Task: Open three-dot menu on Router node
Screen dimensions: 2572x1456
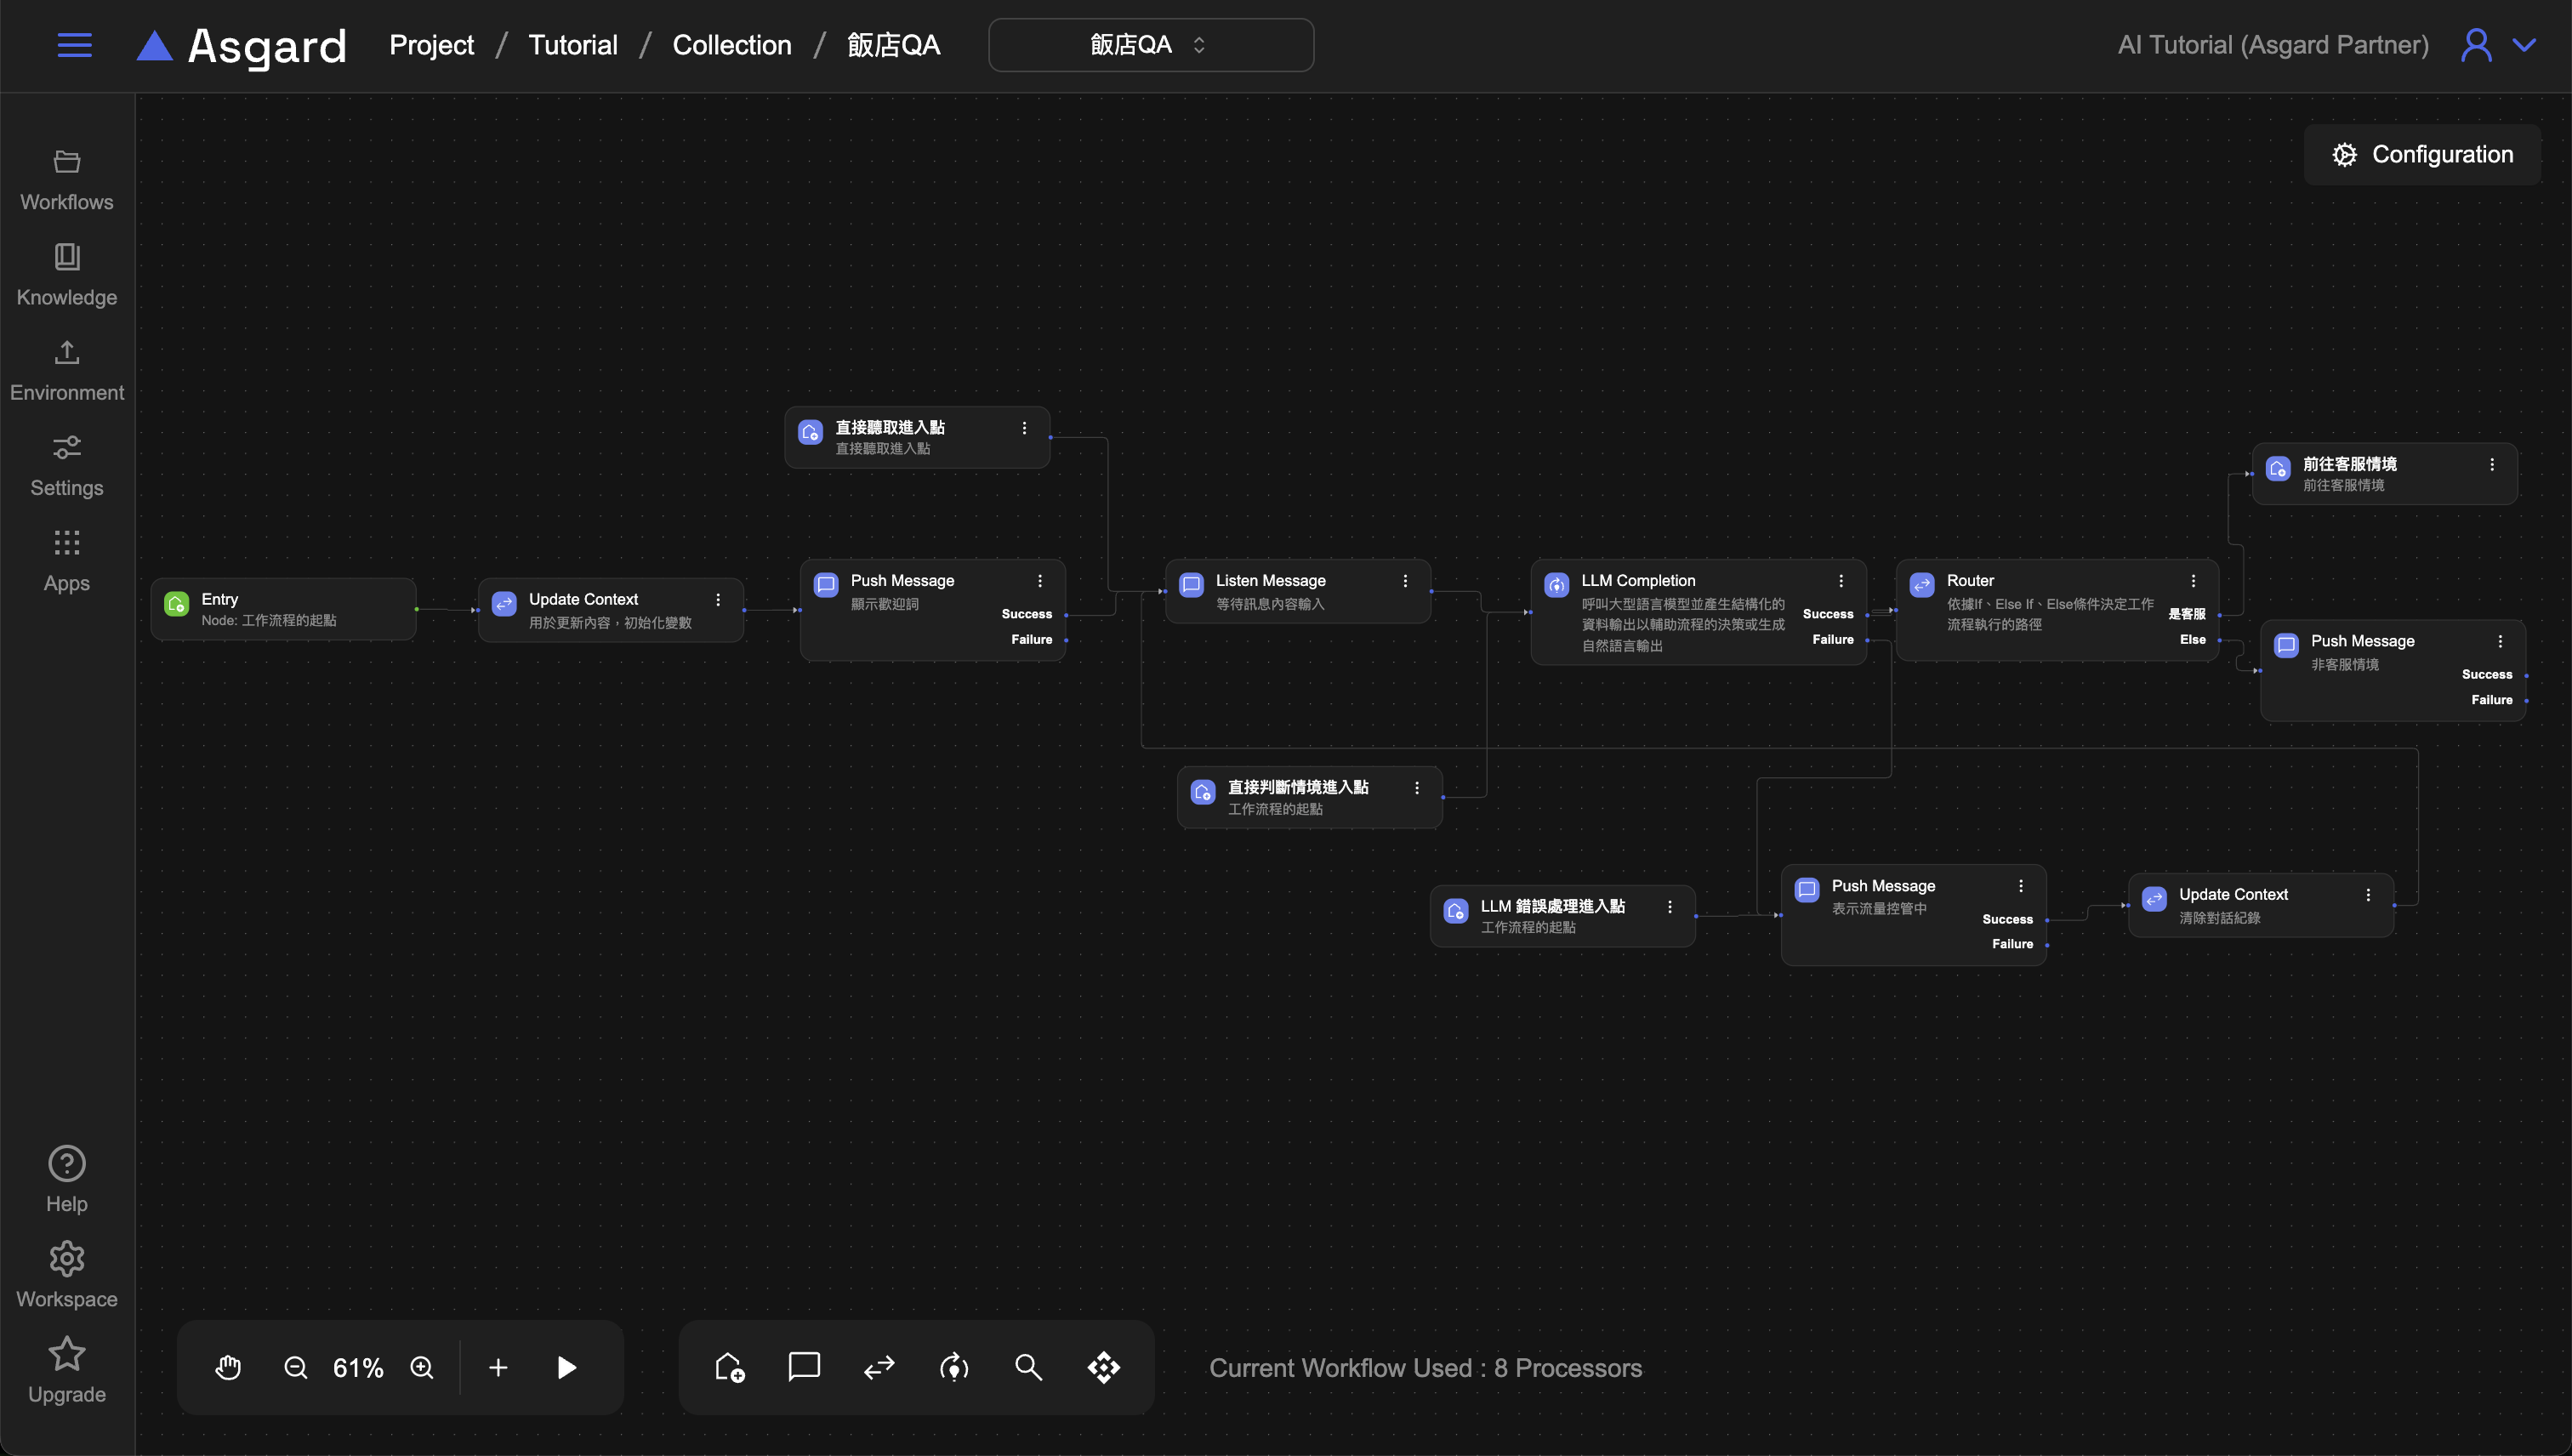Action: click(2193, 581)
